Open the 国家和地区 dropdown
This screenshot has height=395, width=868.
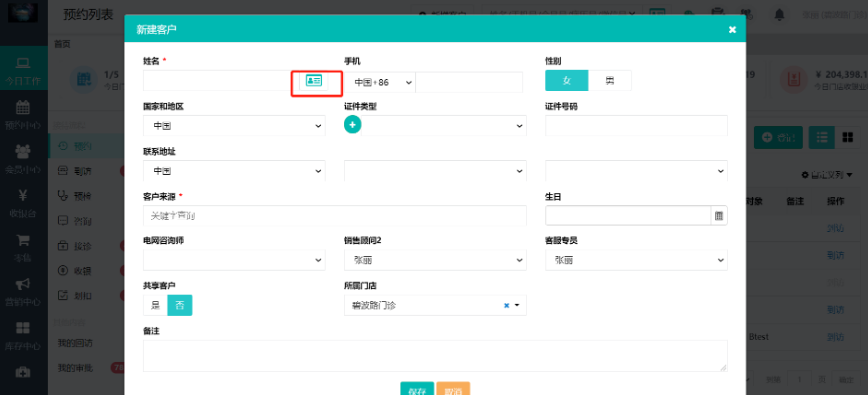(x=234, y=126)
